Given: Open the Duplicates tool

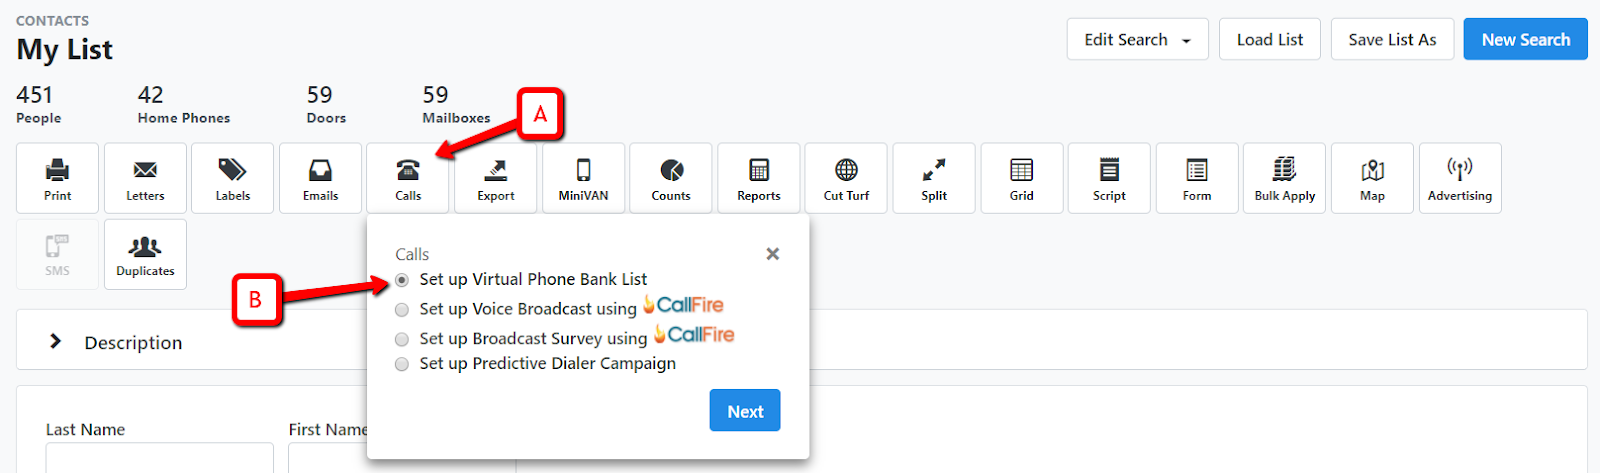Looking at the screenshot, I should click(145, 255).
